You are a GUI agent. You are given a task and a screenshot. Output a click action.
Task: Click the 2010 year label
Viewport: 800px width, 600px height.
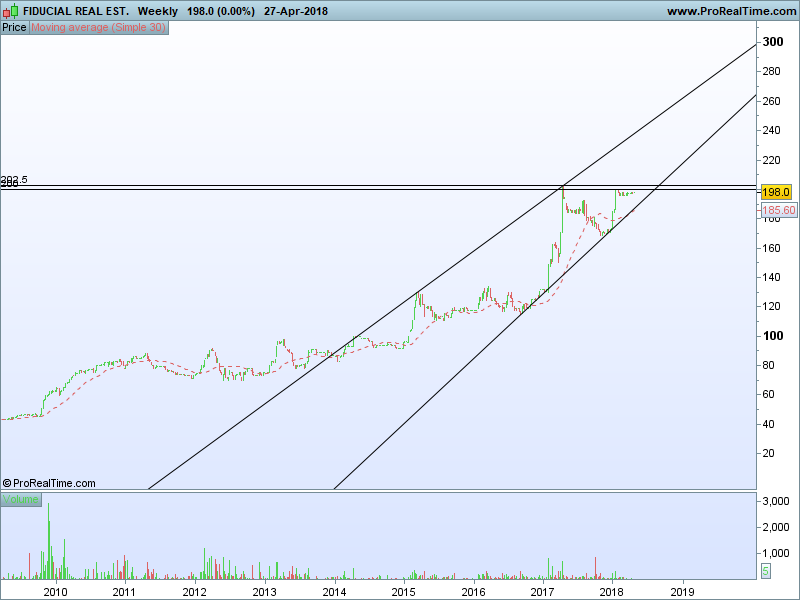(x=56, y=592)
